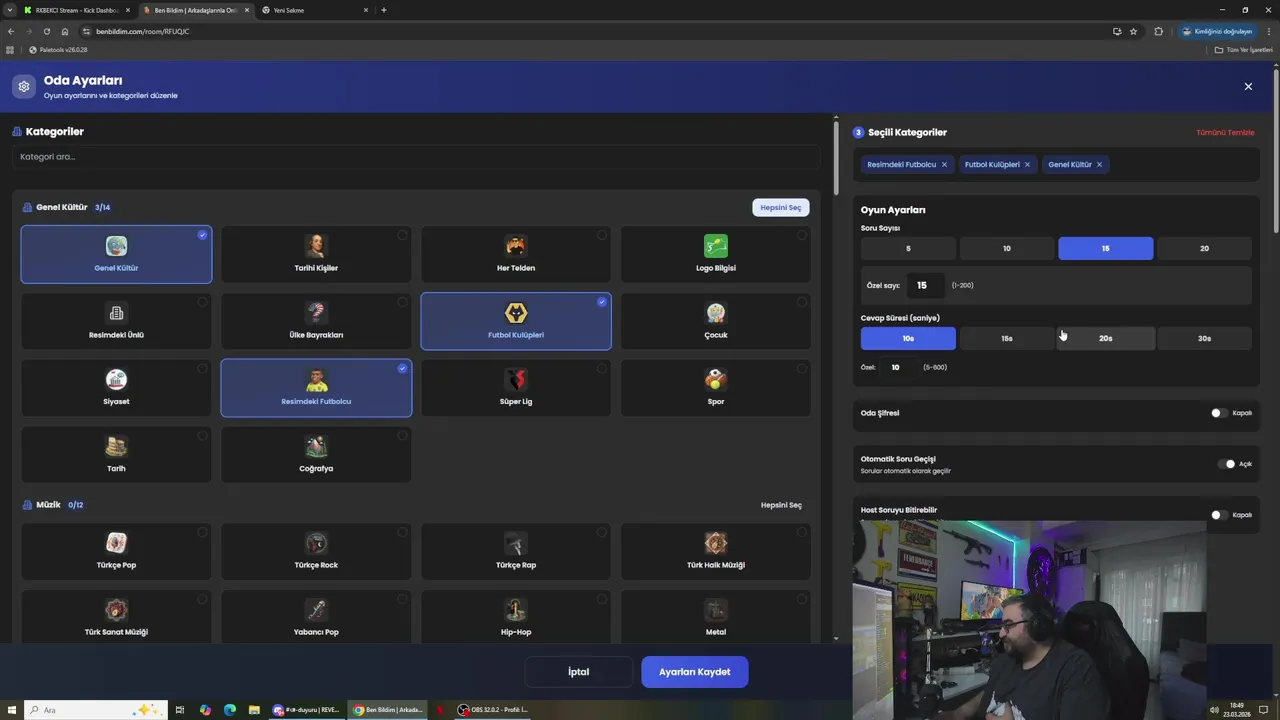Open the Paletools bookmark
The height and width of the screenshot is (720, 1280).
[58, 49]
